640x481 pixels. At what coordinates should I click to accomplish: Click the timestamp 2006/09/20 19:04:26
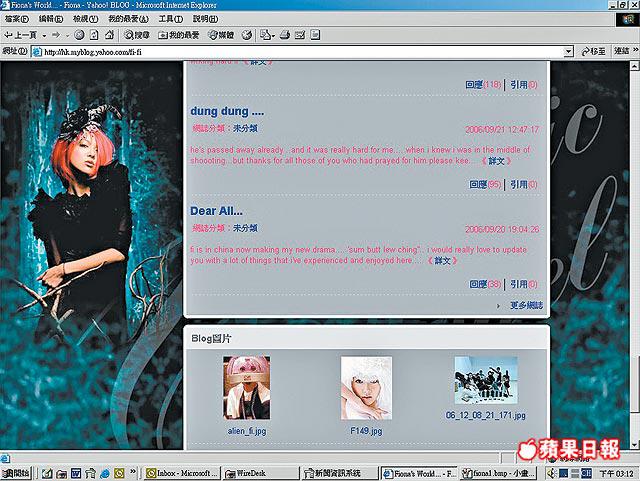[502, 229]
